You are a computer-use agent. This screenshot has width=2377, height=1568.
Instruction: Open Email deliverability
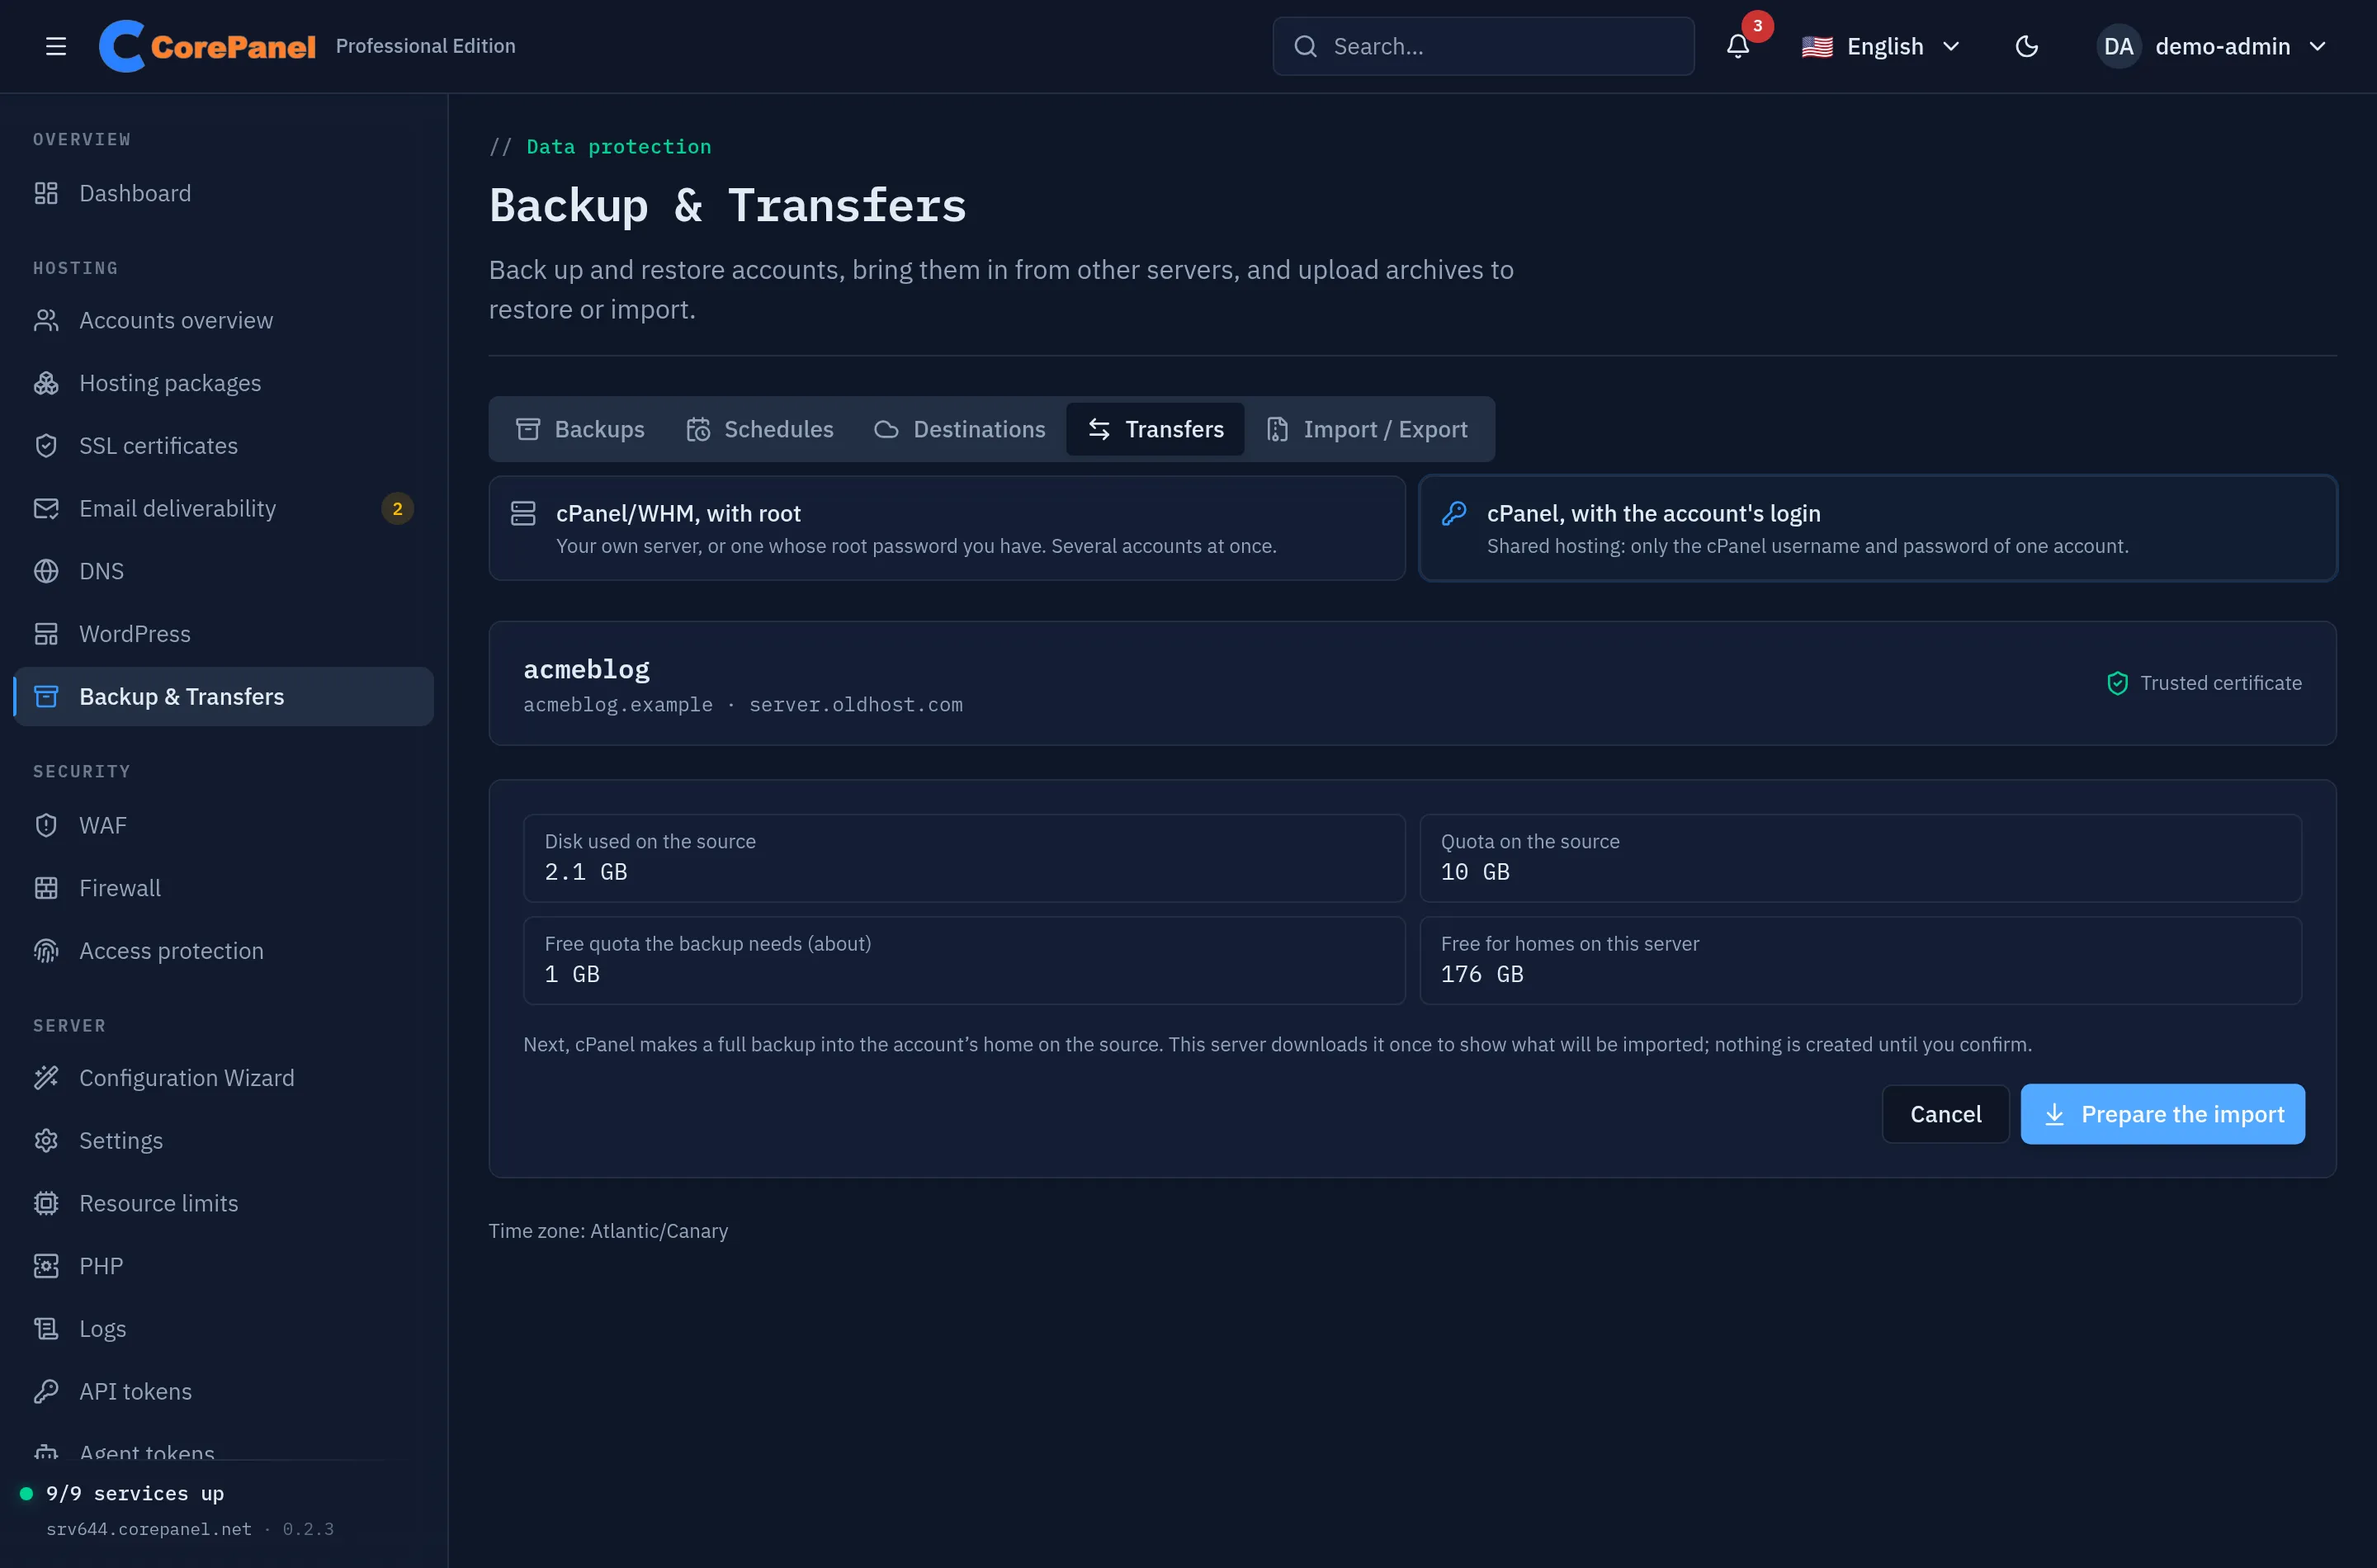coord(224,508)
